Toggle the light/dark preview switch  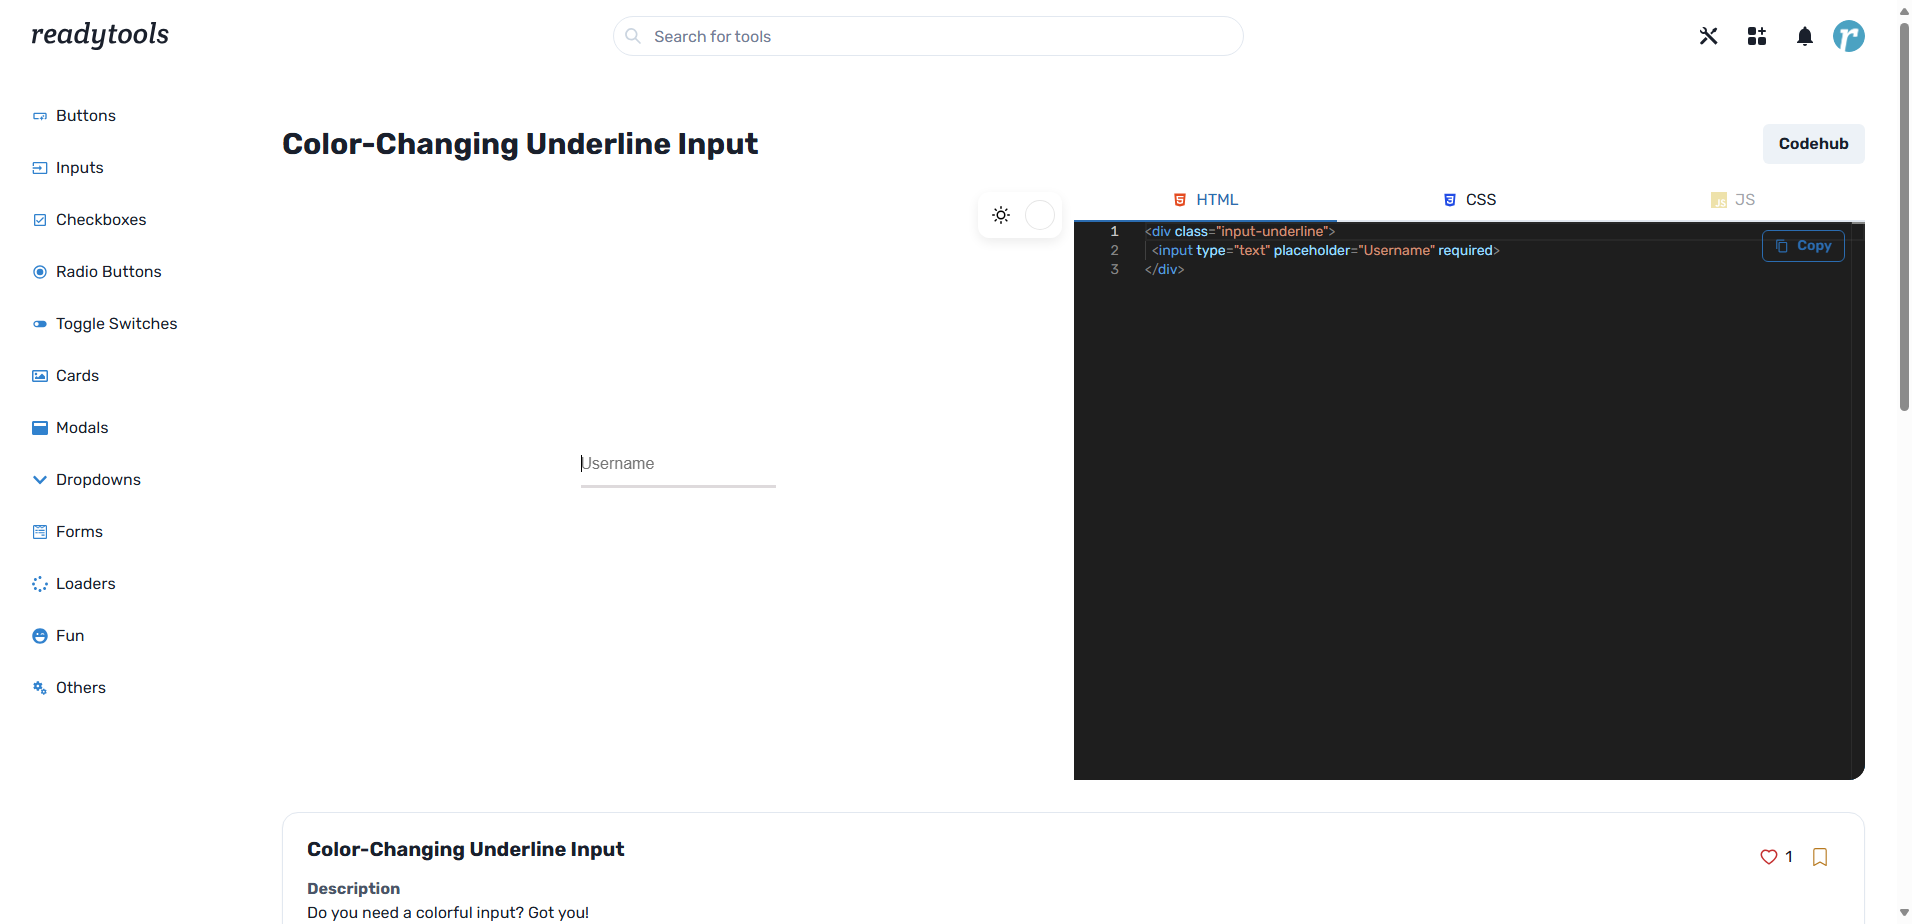point(1040,215)
